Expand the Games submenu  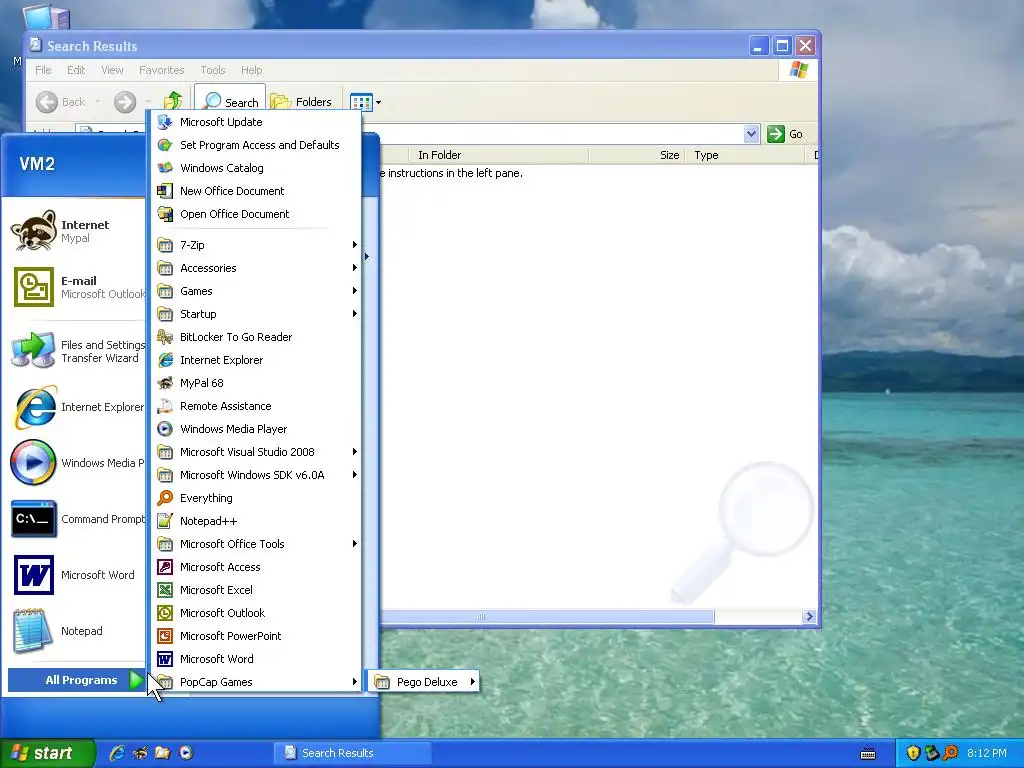256,291
